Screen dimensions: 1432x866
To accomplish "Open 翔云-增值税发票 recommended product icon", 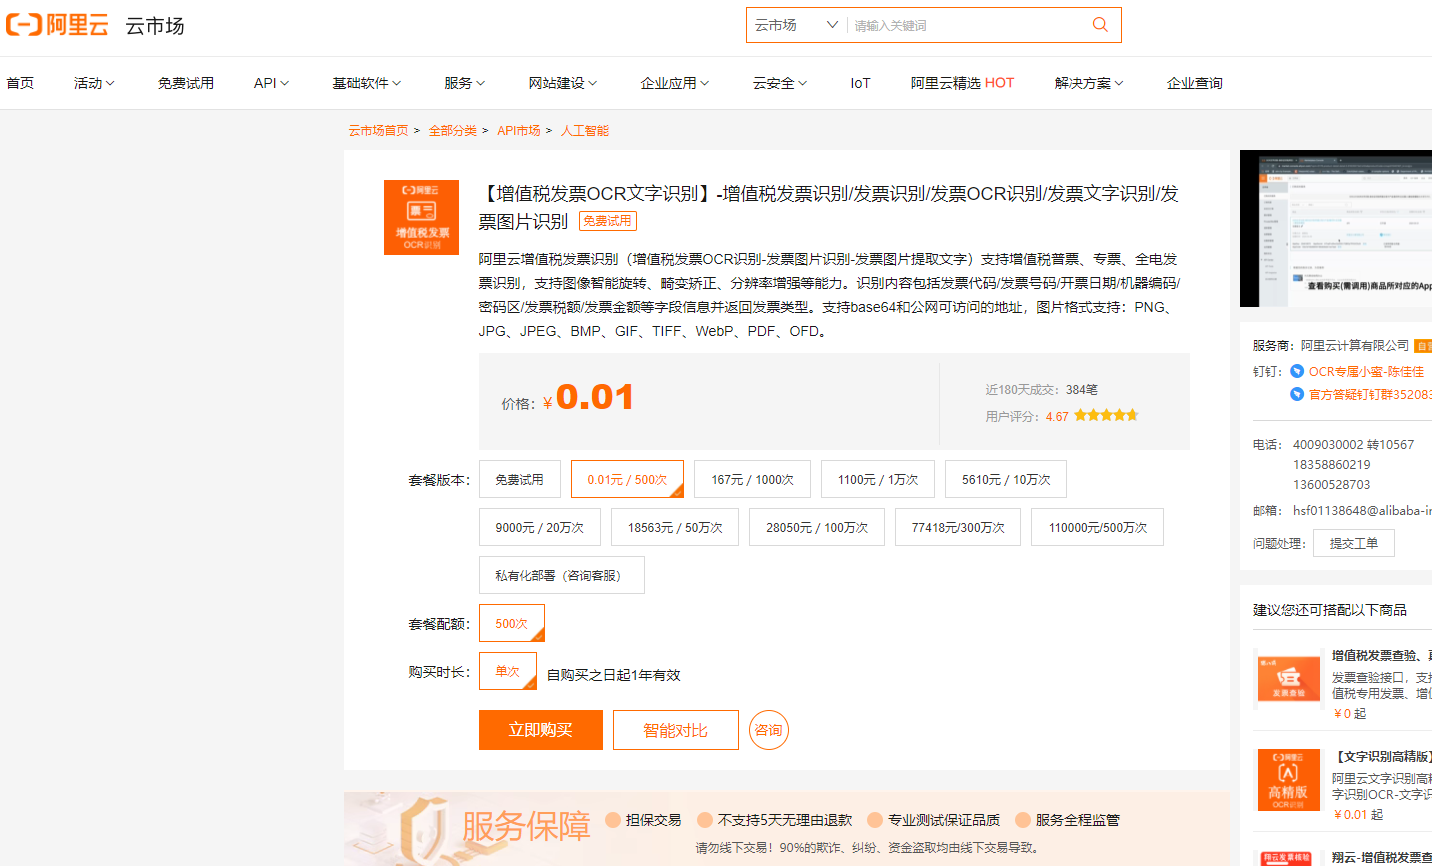I will [1288, 858].
